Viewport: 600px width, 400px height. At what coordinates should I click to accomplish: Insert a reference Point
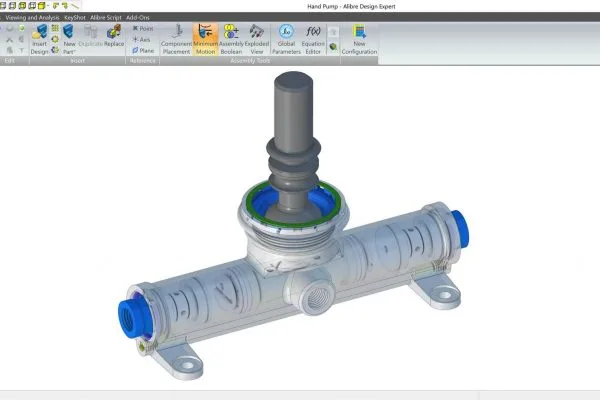[x=143, y=28]
